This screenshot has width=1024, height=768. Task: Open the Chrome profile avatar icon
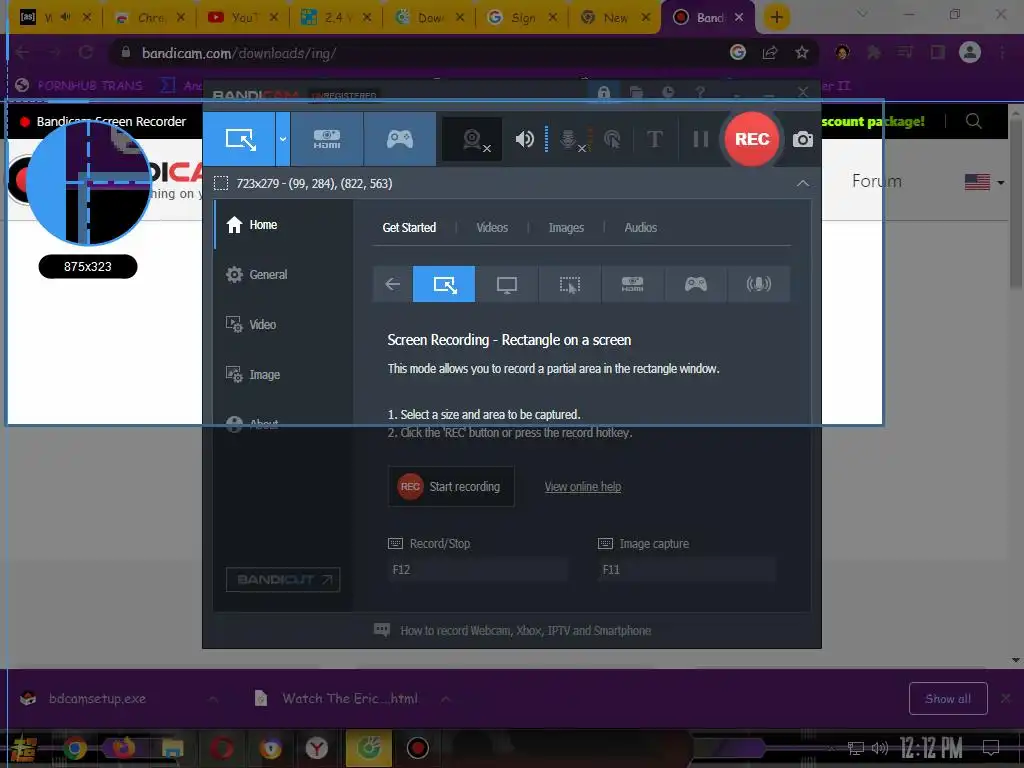pyautogui.click(x=970, y=52)
